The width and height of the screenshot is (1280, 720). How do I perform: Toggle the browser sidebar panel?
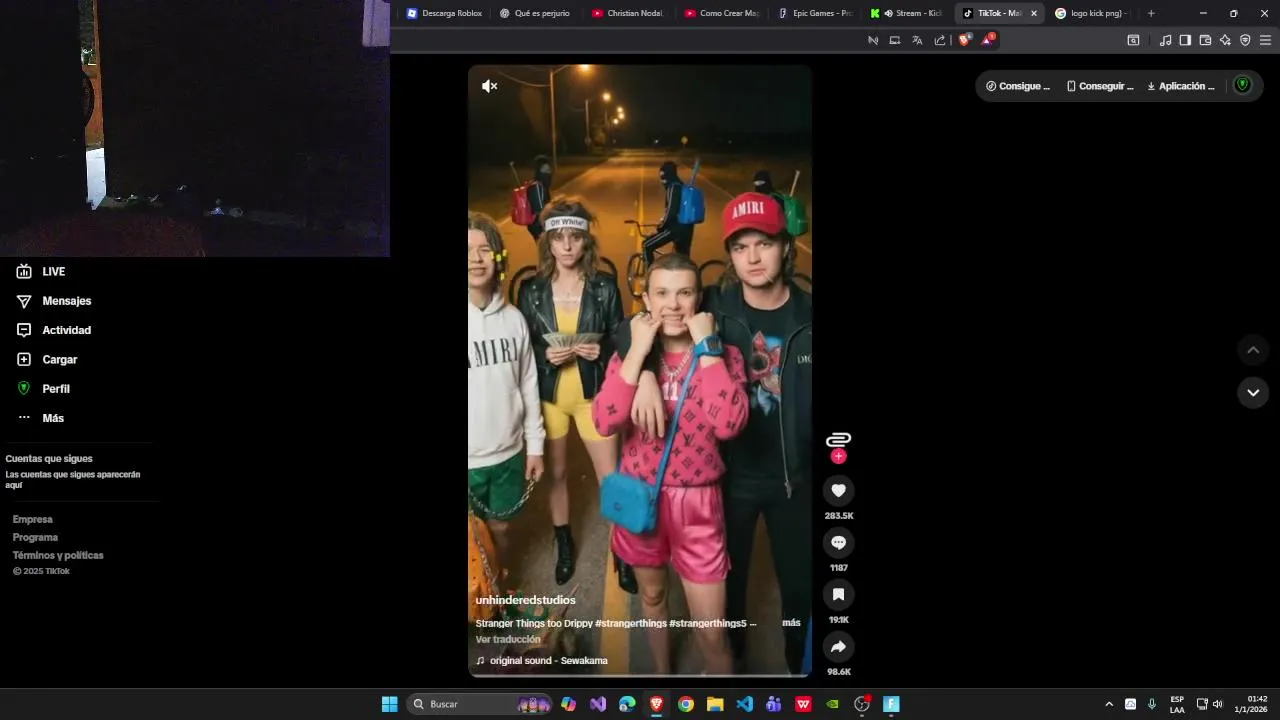(1185, 40)
